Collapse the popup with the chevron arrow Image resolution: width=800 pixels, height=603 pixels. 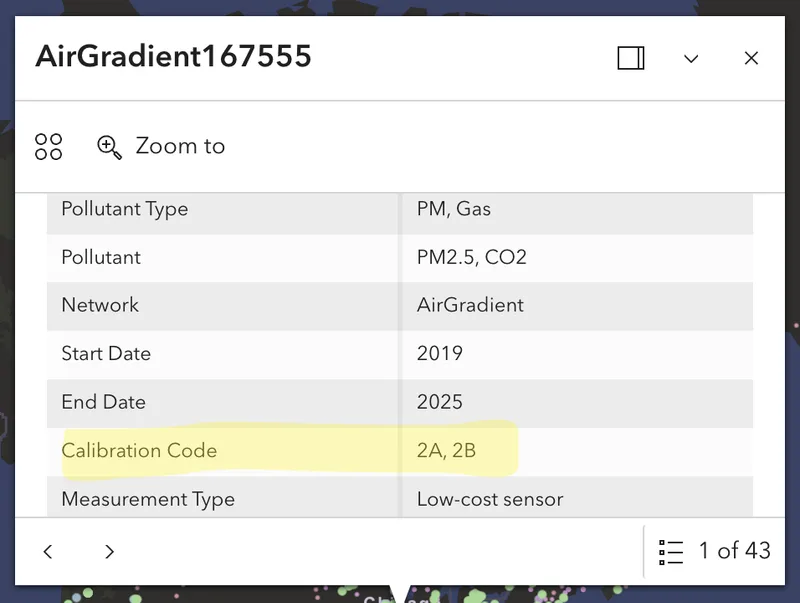tap(691, 59)
